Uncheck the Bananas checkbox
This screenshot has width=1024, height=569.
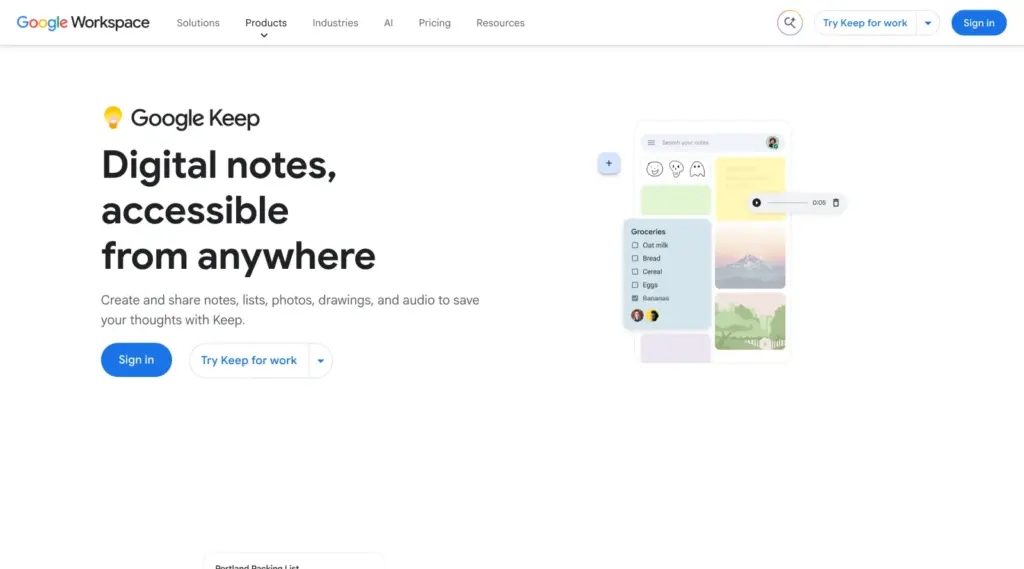635,298
